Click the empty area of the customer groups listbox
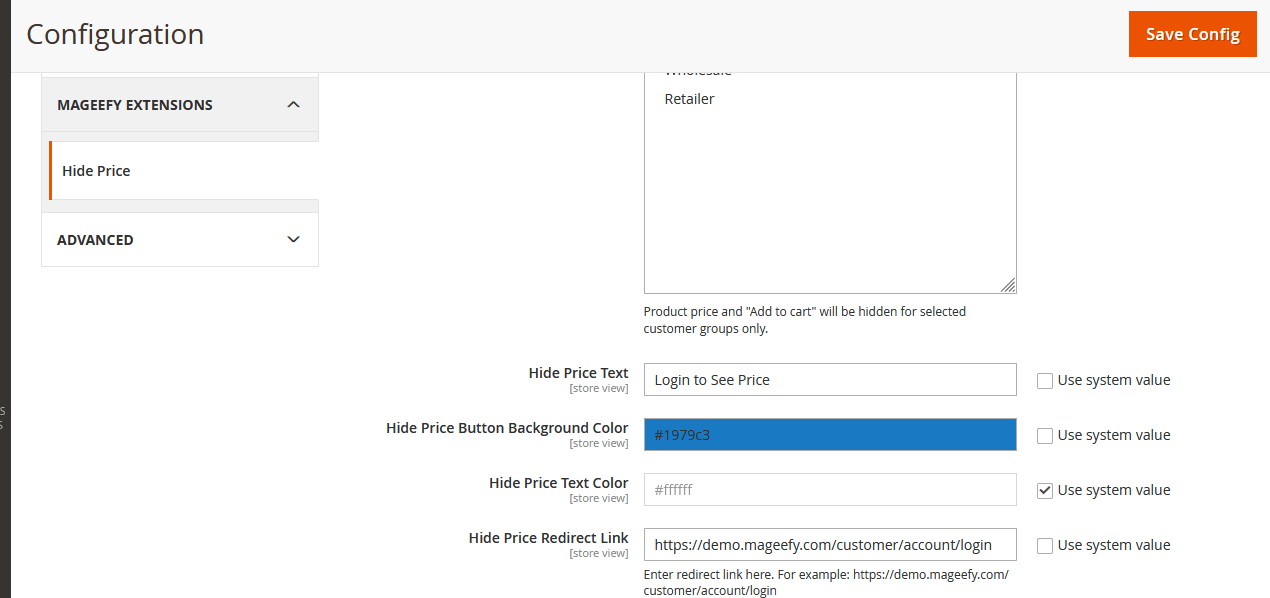The image size is (1270, 598). coord(830,200)
